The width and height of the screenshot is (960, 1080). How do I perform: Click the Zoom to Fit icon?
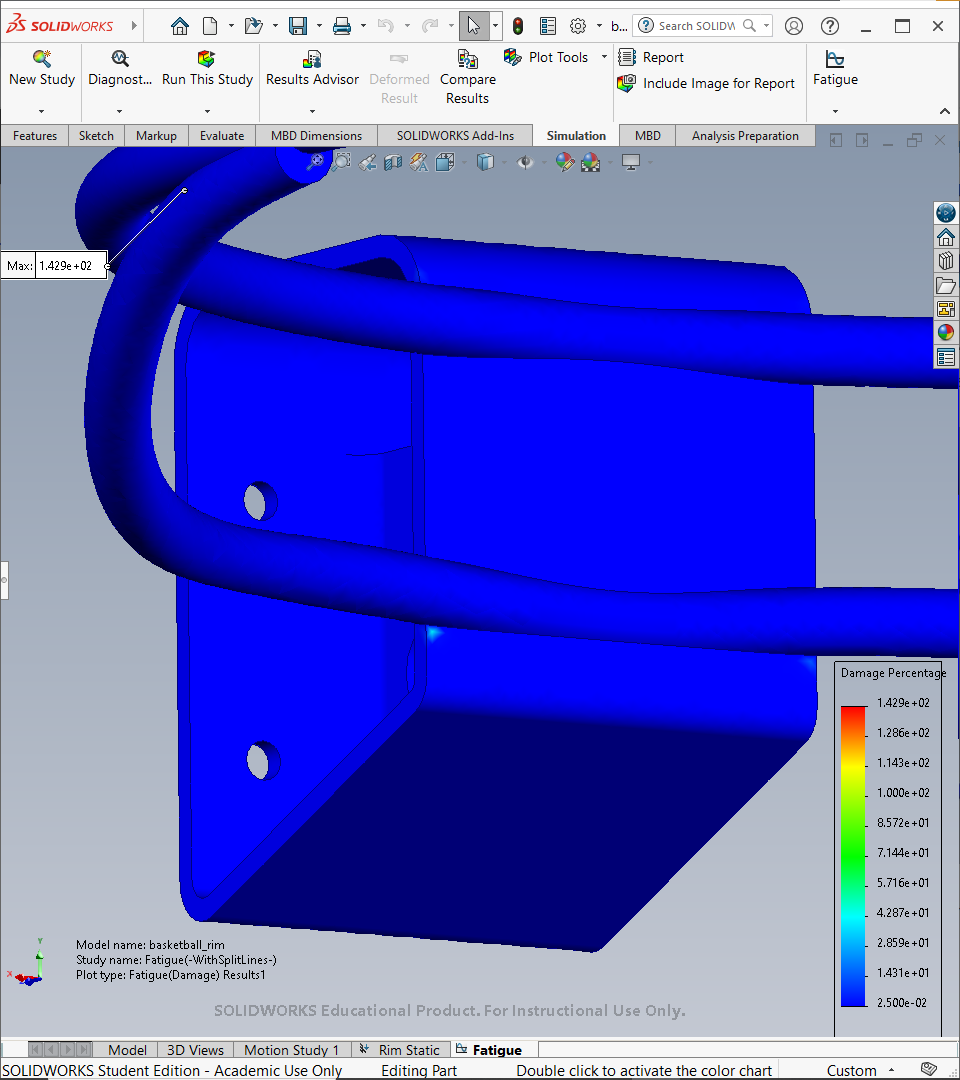pyautogui.click(x=315, y=162)
